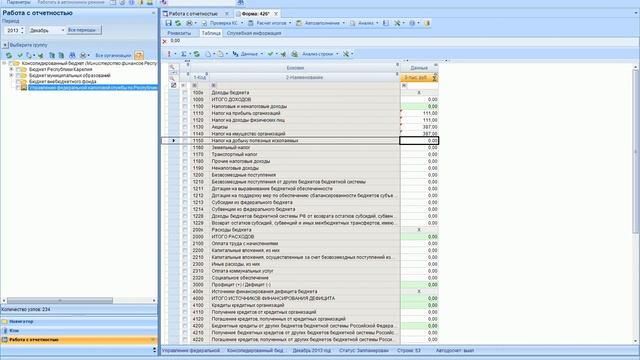Select the Форма: 426 document tab

pos(256,13)
